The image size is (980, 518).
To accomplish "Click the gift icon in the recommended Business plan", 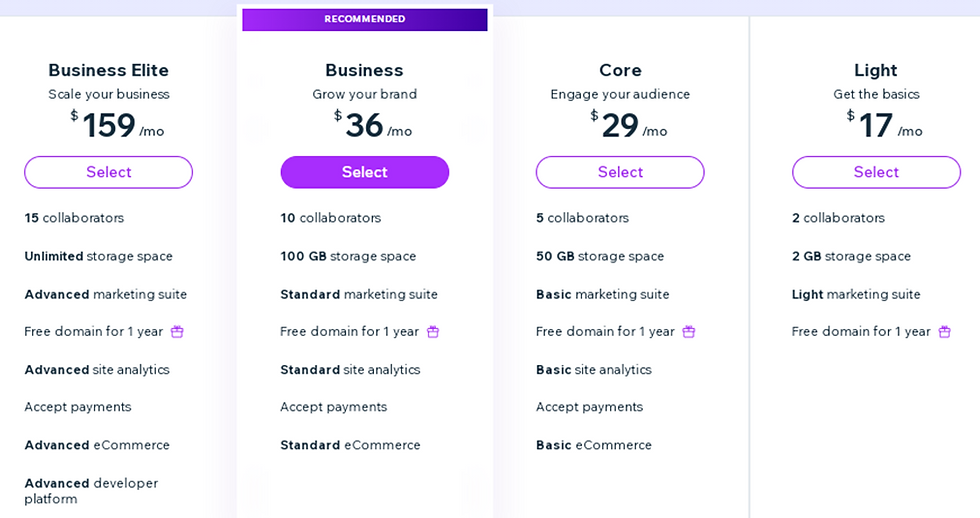I will [433, 332].
